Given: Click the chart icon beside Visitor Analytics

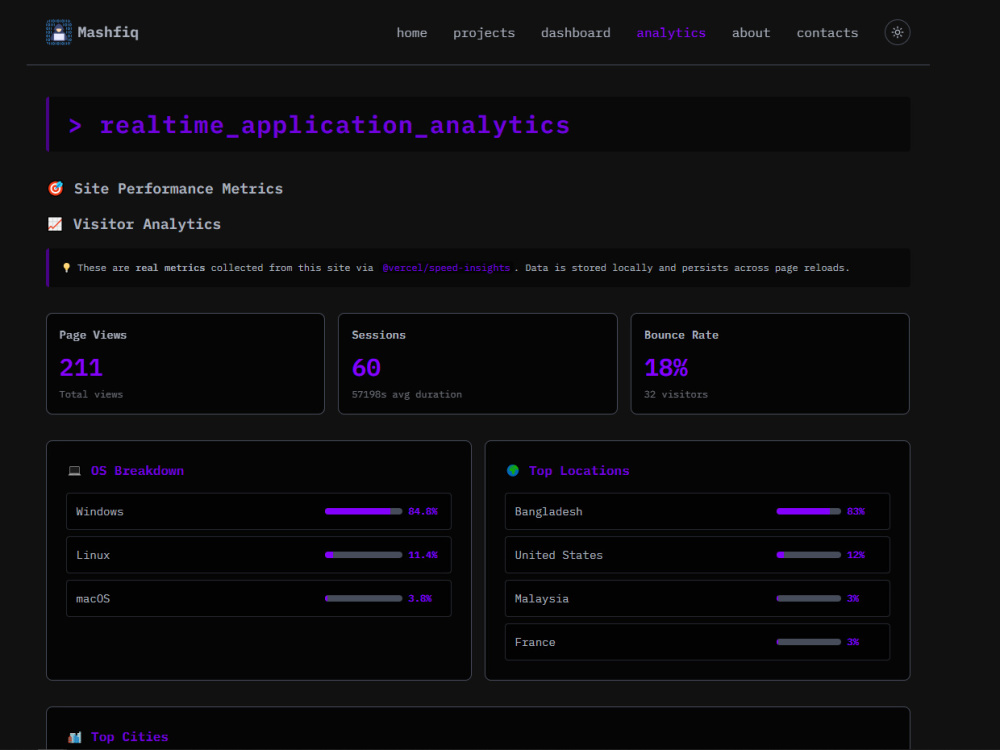Looking at the screenshot, I should click(x=55, y=224).
